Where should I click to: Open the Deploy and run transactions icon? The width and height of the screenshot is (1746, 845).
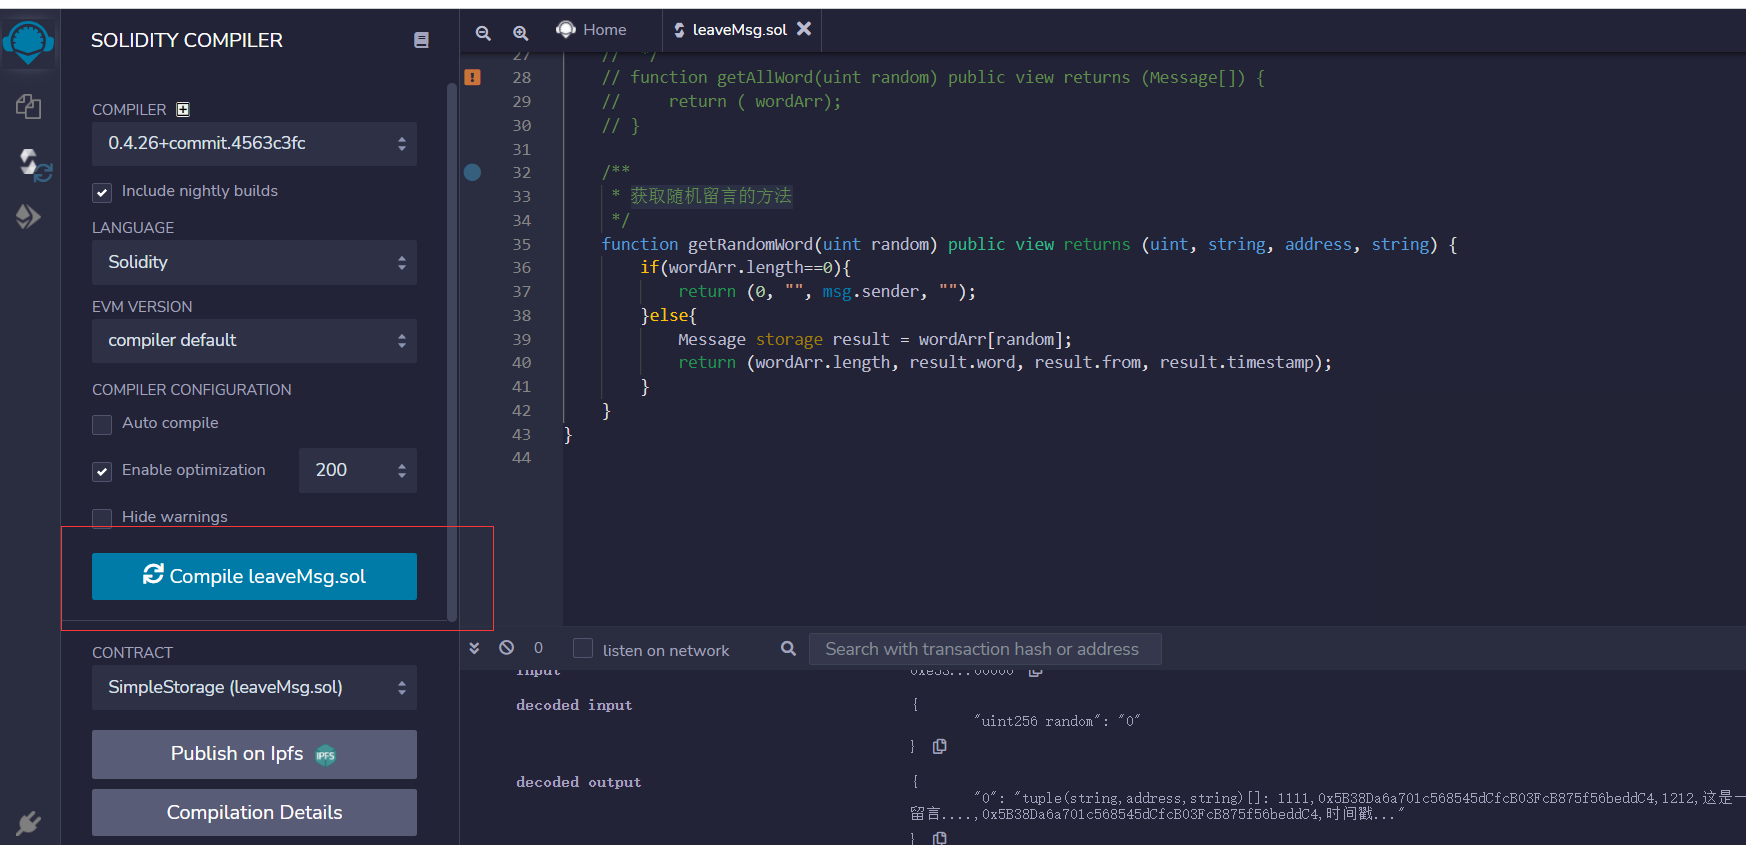(28, 216)
